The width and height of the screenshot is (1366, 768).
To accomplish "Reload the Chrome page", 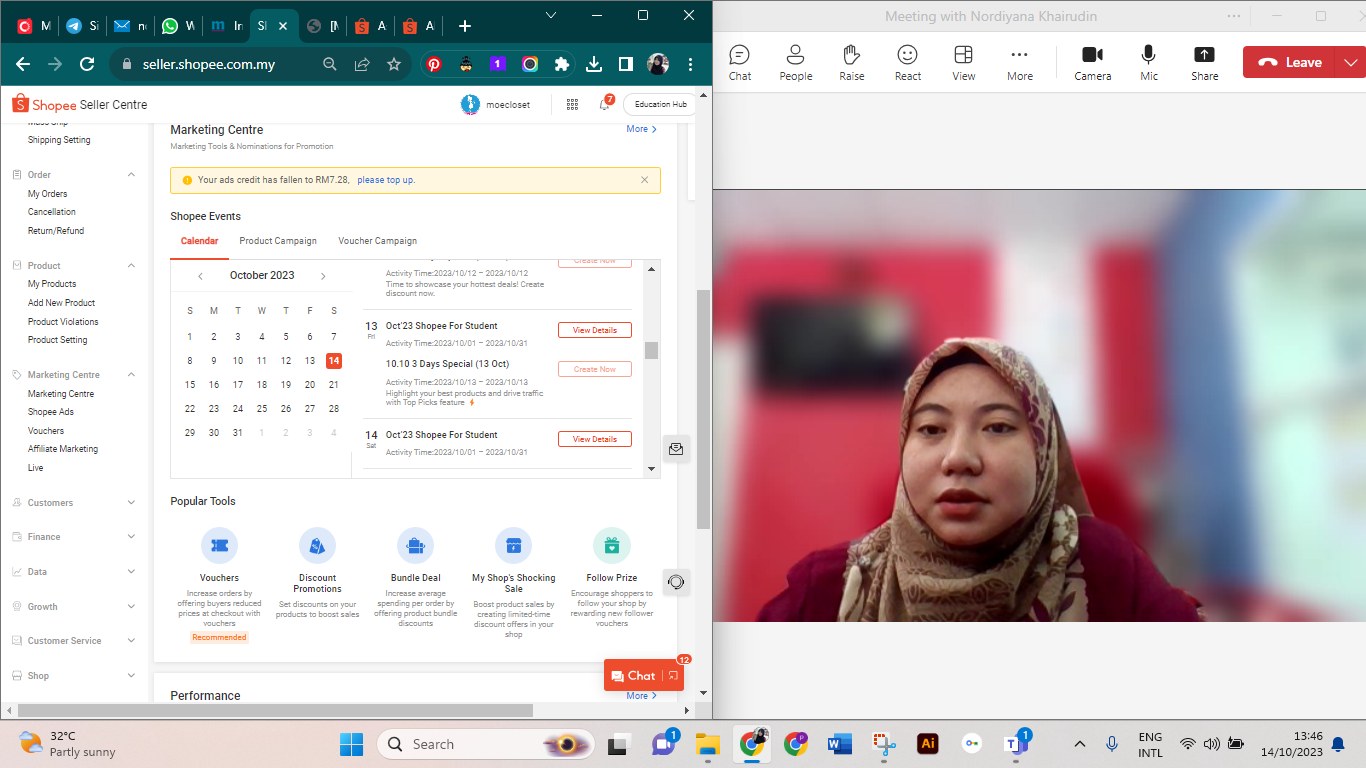I will pyautogui.click(x=87, y=64).
